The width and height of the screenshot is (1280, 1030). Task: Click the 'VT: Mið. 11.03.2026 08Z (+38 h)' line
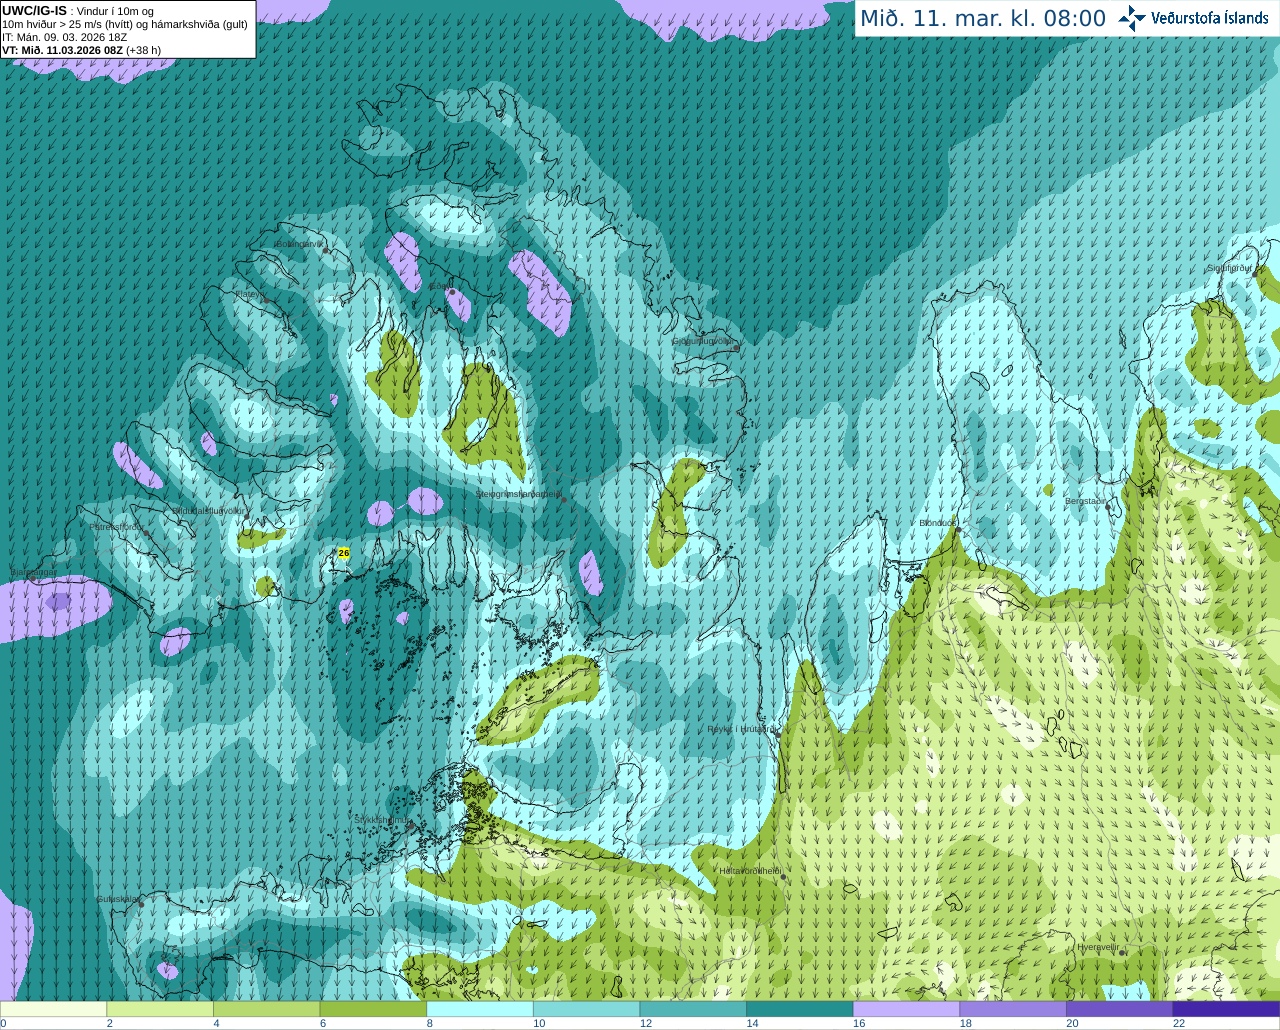pos(82,50)
